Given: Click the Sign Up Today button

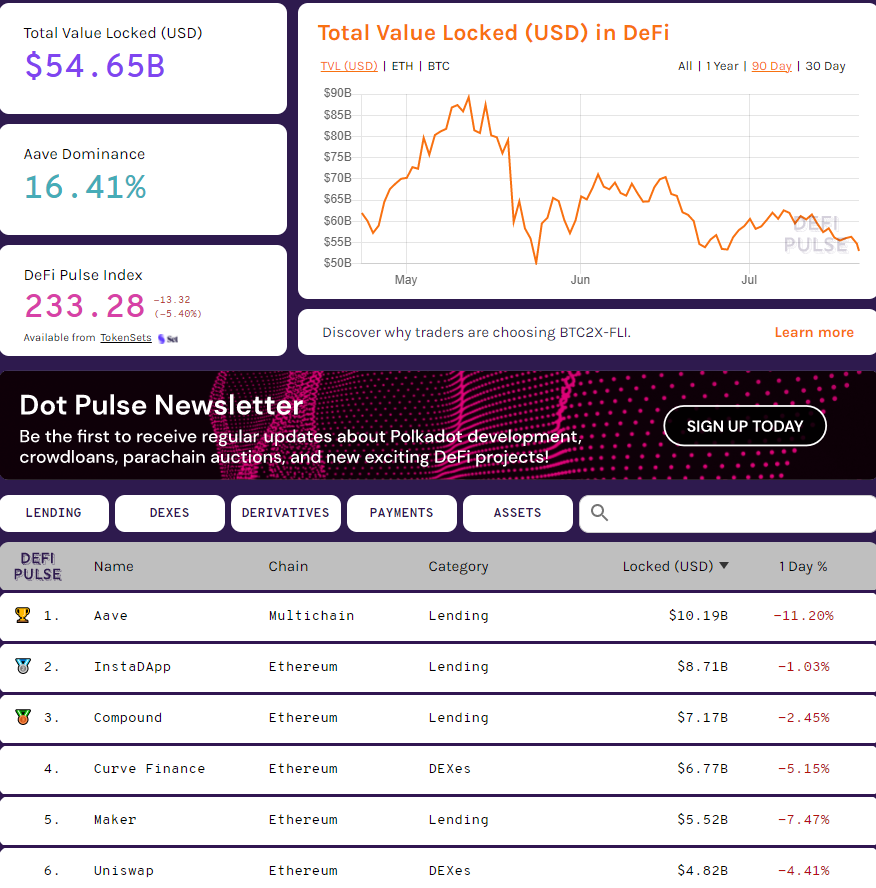Looking at the screenshot, I should pyautogui.click(x=745, y=426).
